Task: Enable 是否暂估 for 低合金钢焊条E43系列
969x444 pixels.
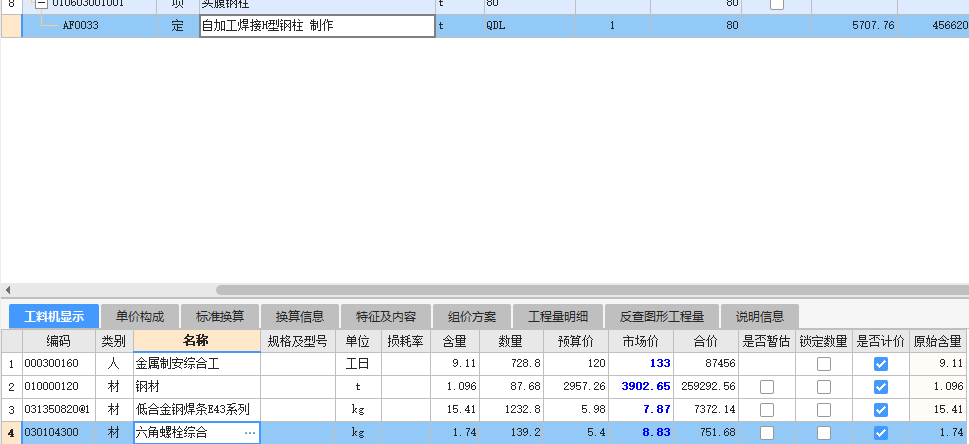Action: (x=766, y=410)
